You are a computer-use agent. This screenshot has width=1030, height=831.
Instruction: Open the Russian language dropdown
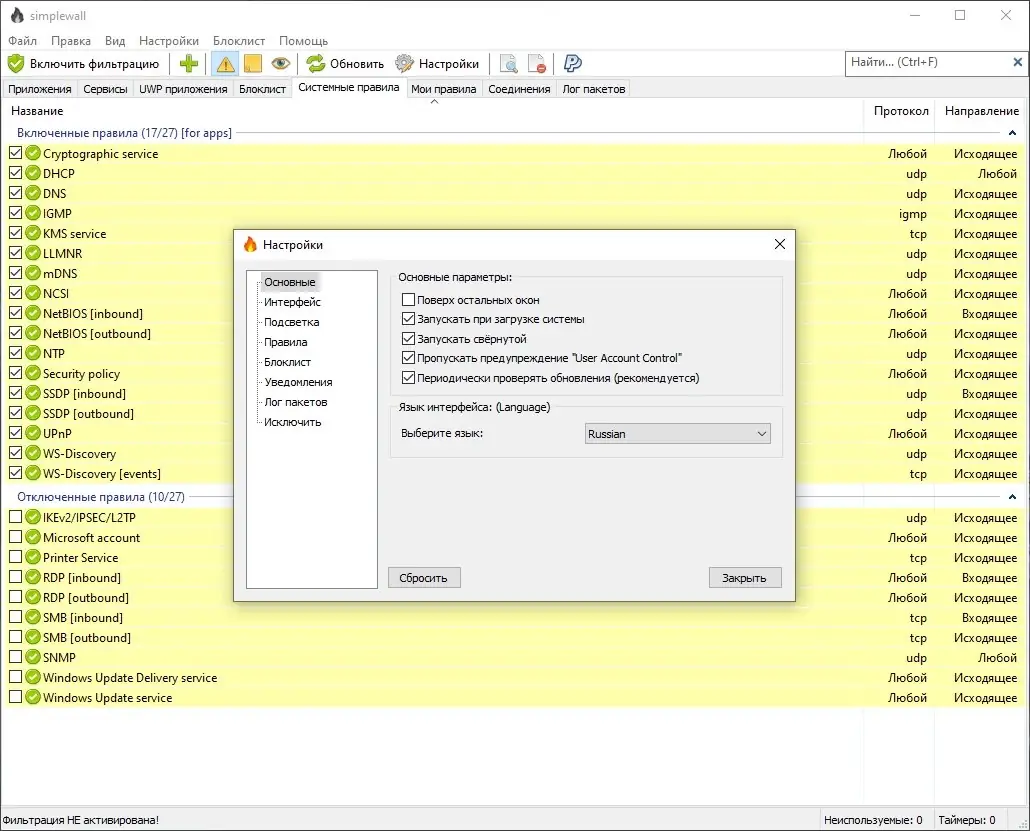click(677, 434)
